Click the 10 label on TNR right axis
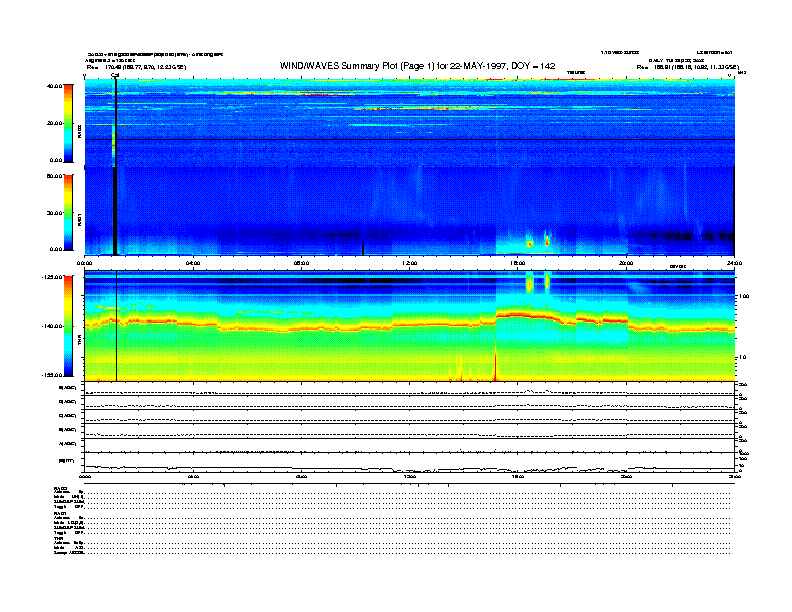 click(x=744, y=358)
